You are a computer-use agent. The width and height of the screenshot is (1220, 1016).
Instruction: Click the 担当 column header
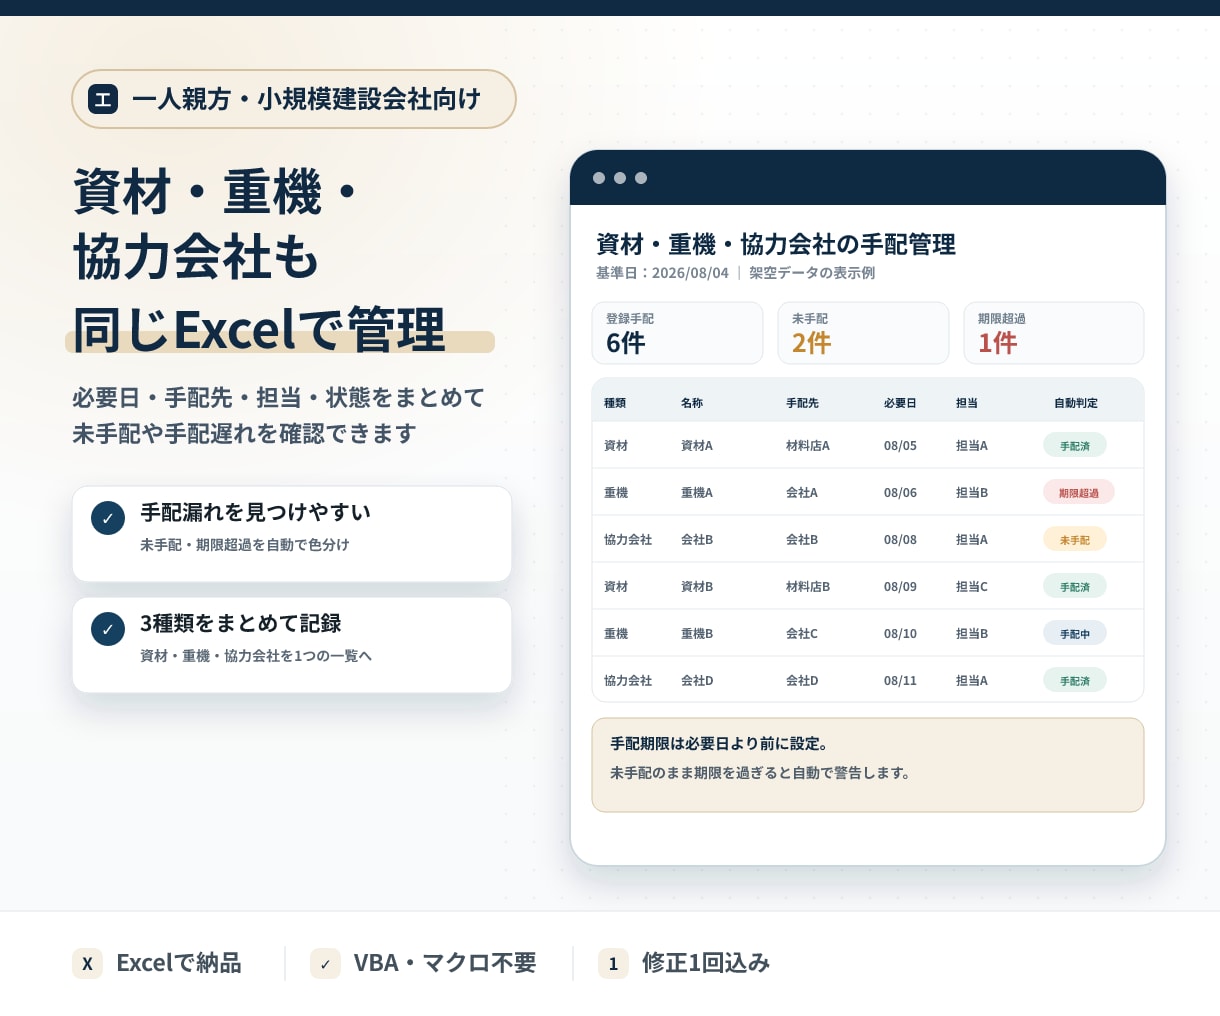[967, 403]
